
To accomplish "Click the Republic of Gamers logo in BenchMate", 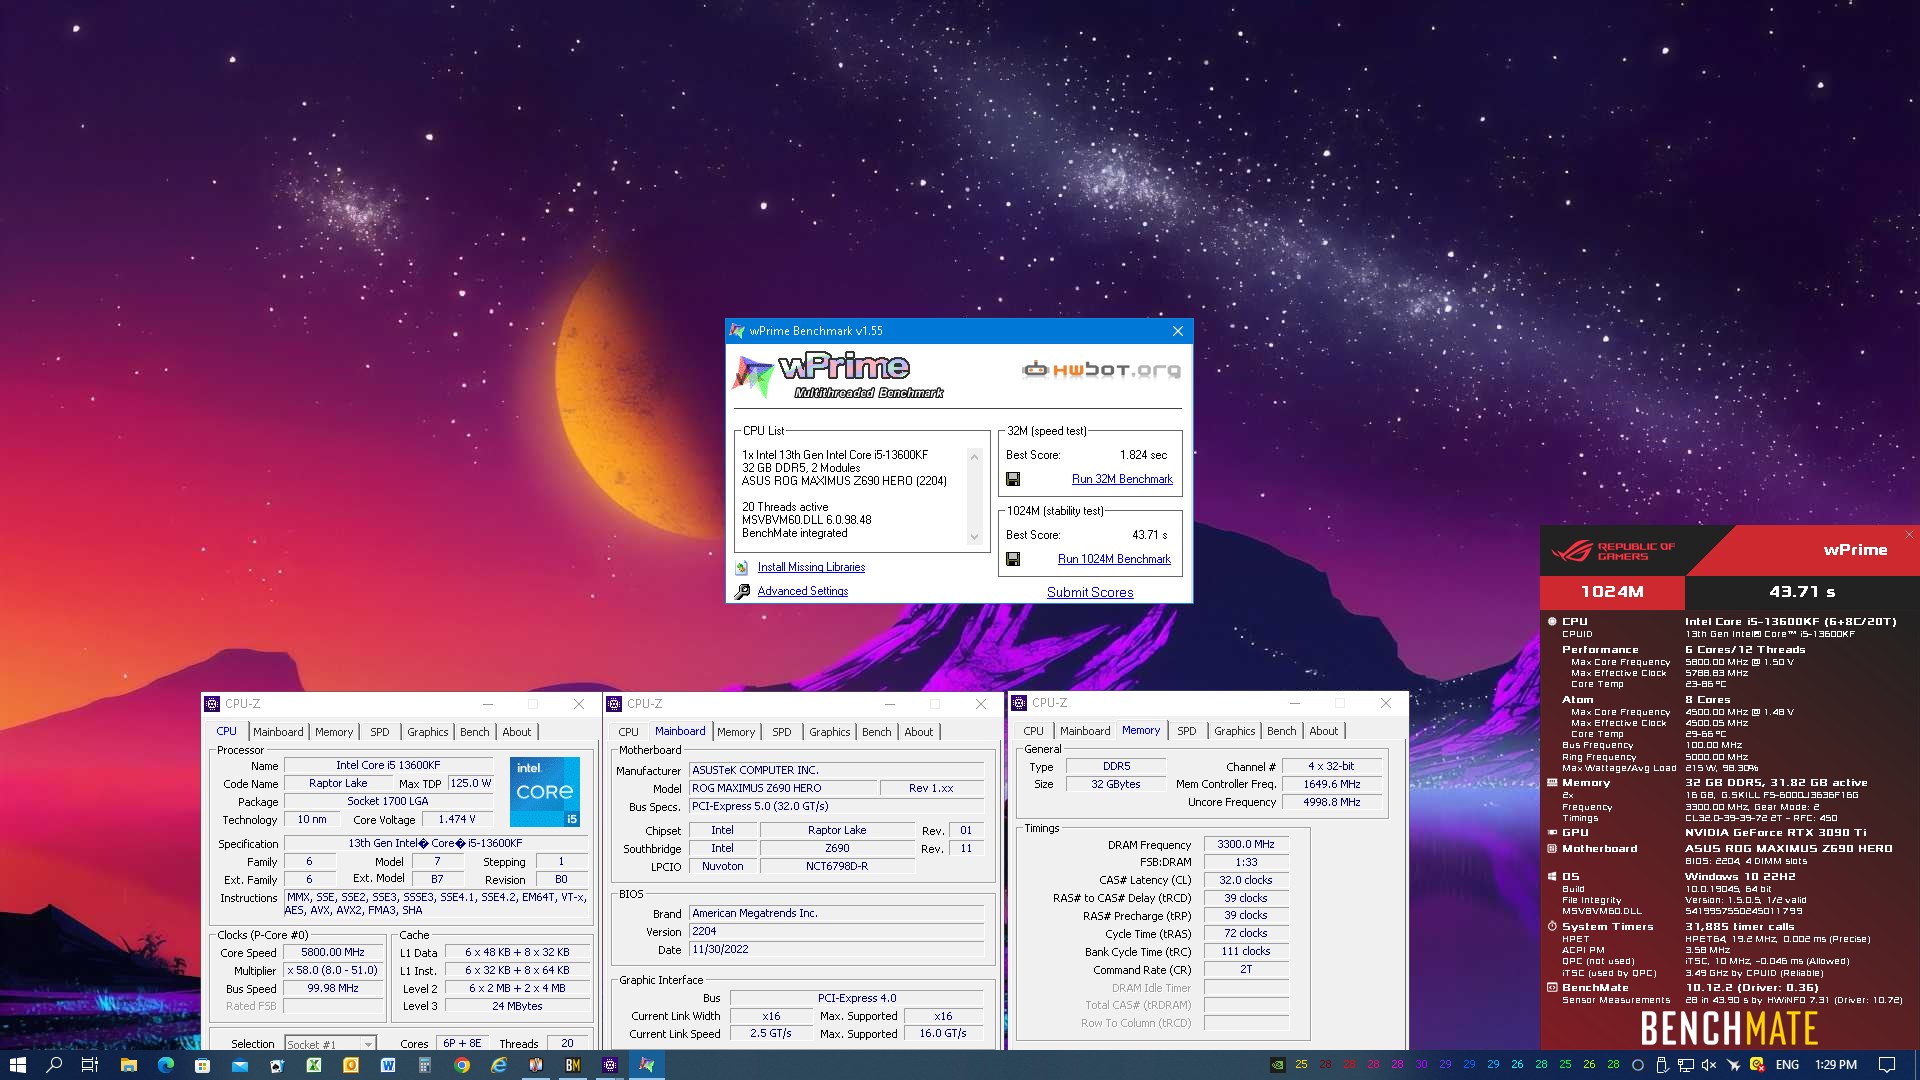I will (x=1612, y=551).
